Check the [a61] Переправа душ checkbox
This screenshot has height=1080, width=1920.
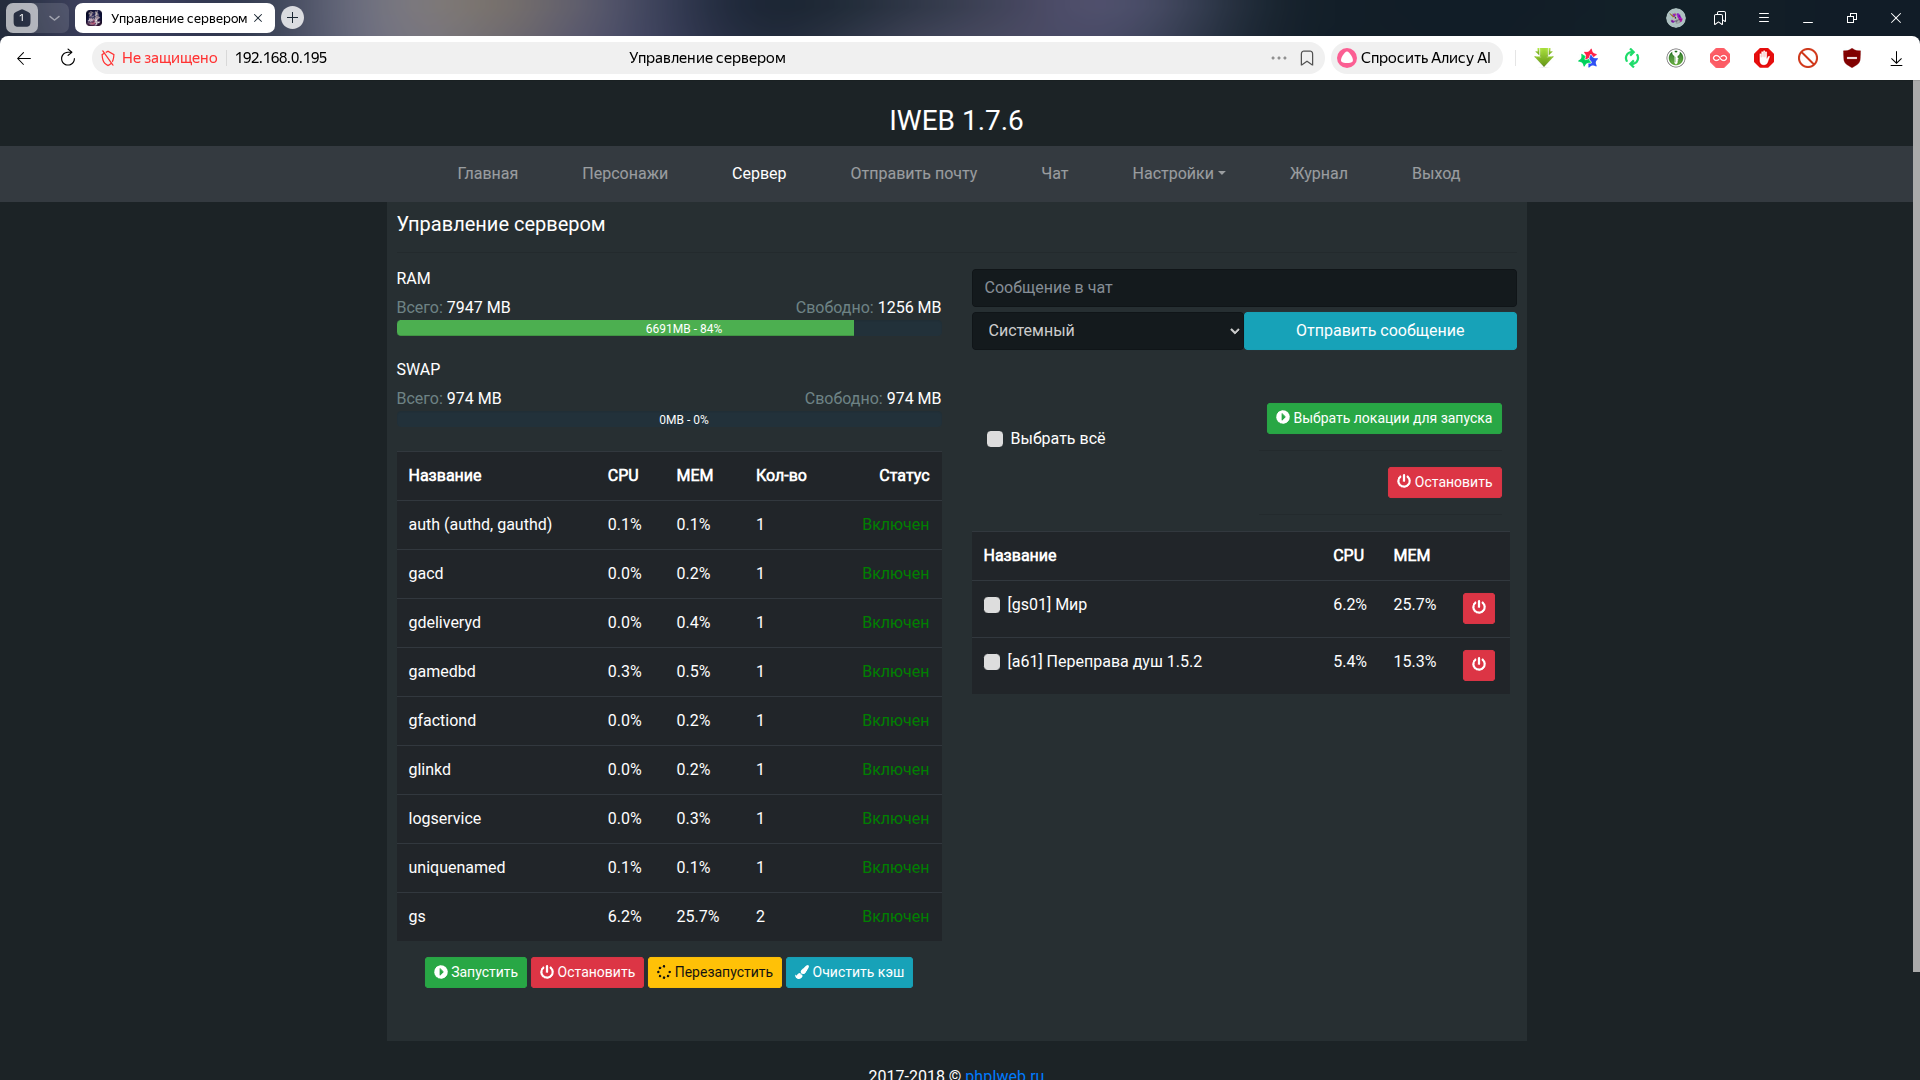(991, 662)
